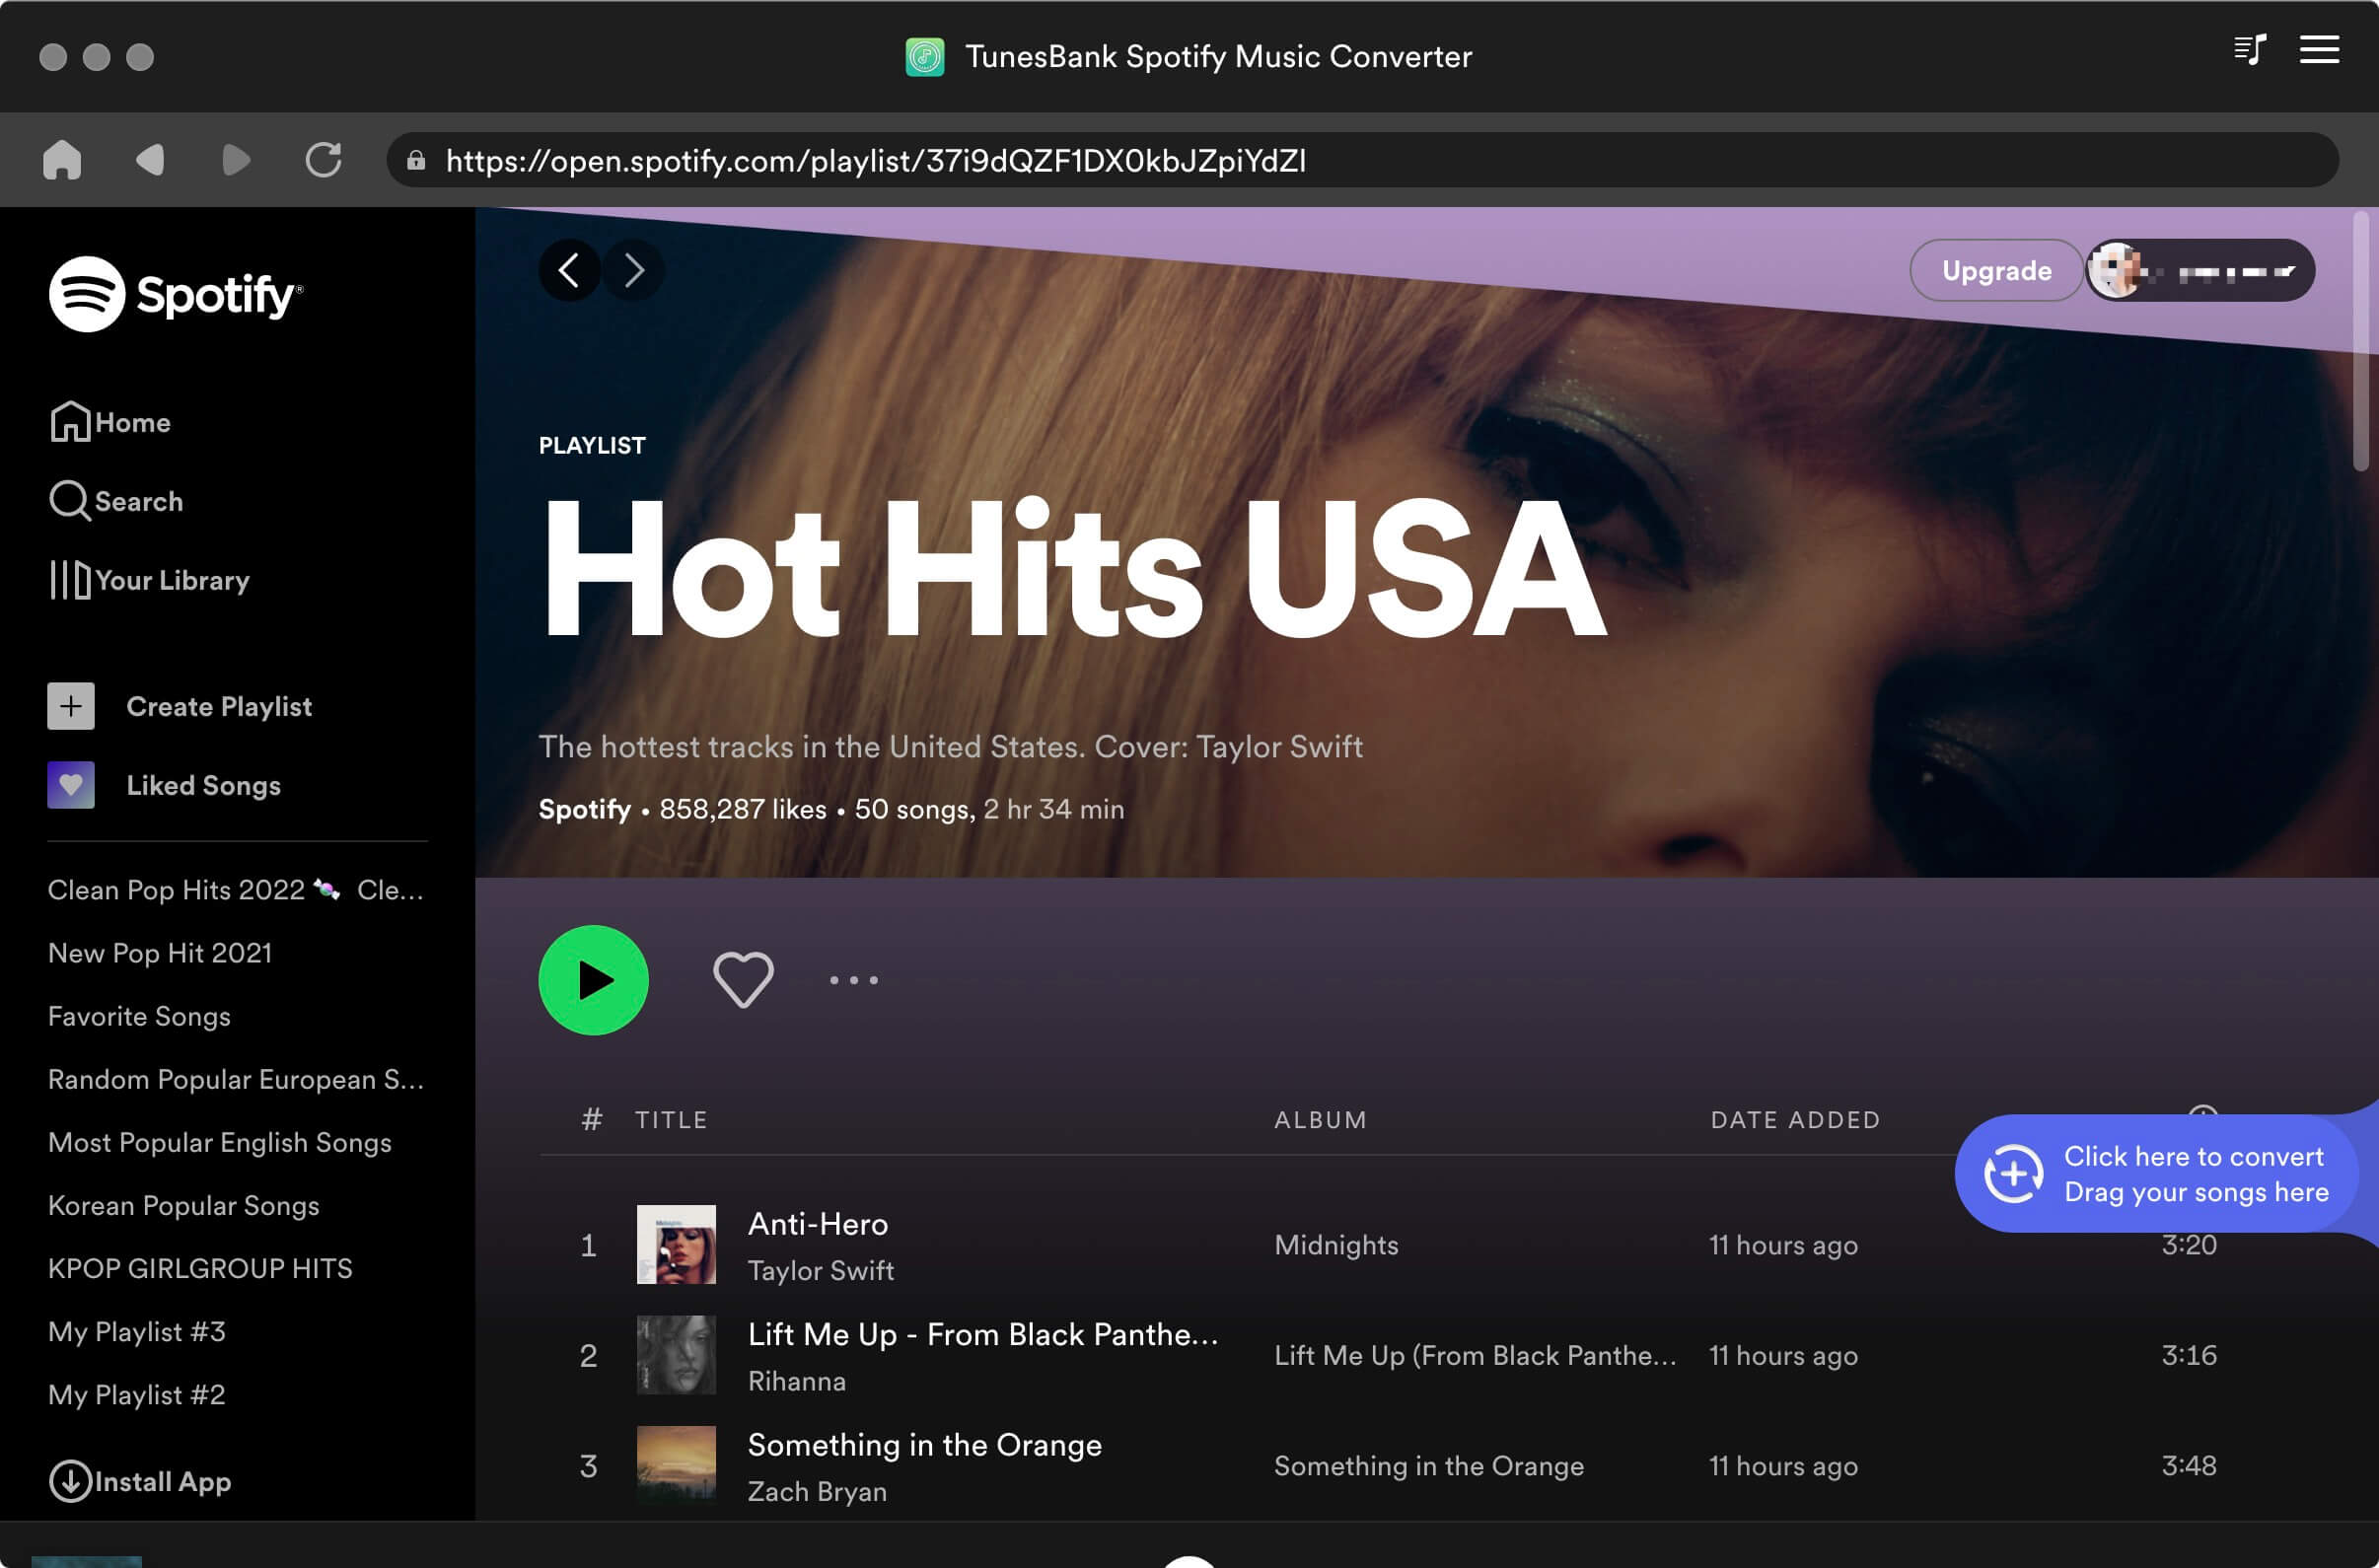Viewport: 2379px width, 1568px height.
Task: Click the 3:20 duration of Anti-Hero
Action: point(2189,1245)
